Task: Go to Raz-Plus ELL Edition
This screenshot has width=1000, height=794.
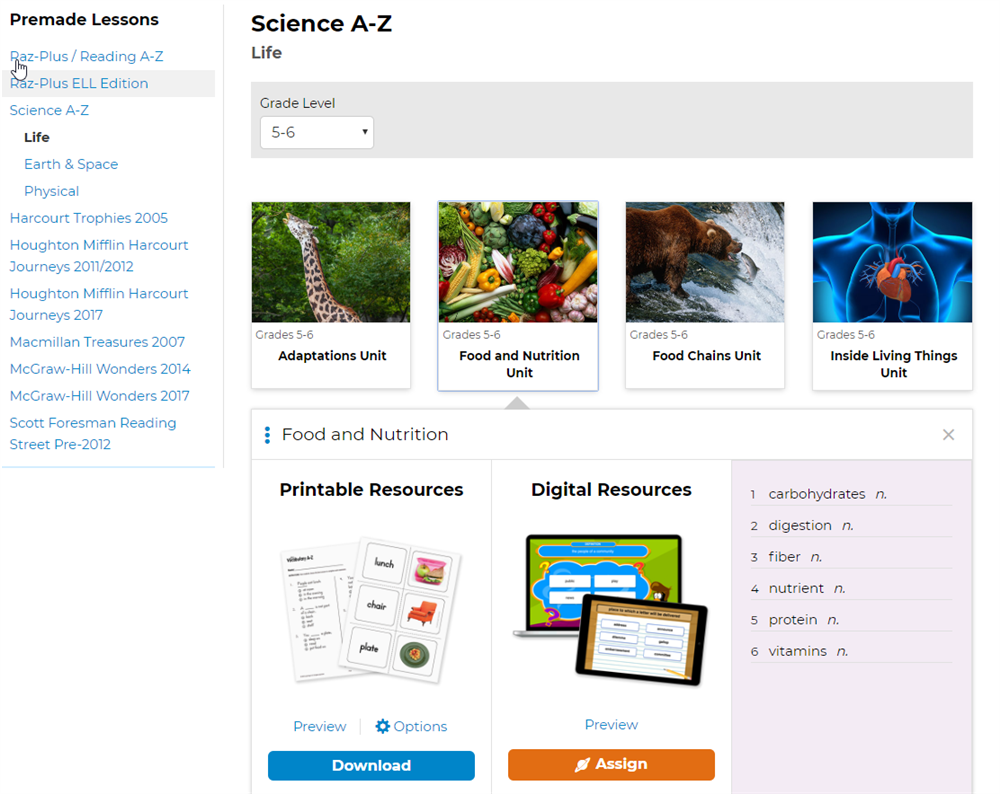Action: pos(79,83)
